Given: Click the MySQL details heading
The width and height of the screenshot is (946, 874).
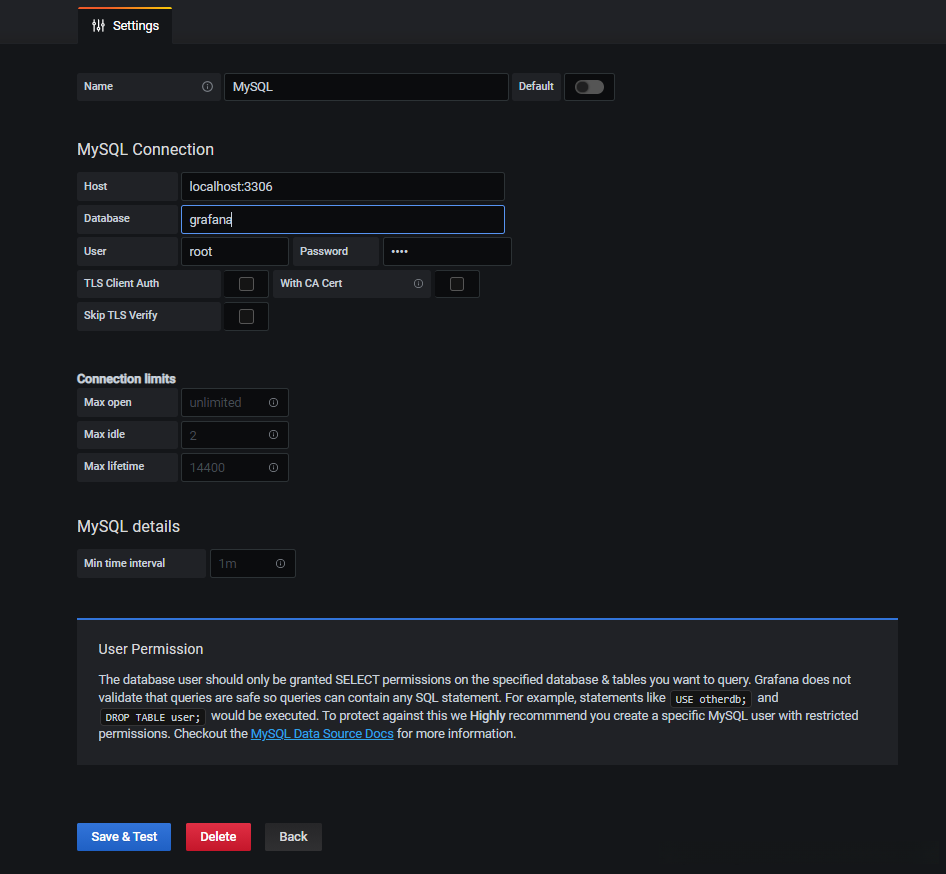Looking at the screenshot, I should pyautogui.click(x=129, y=527).
